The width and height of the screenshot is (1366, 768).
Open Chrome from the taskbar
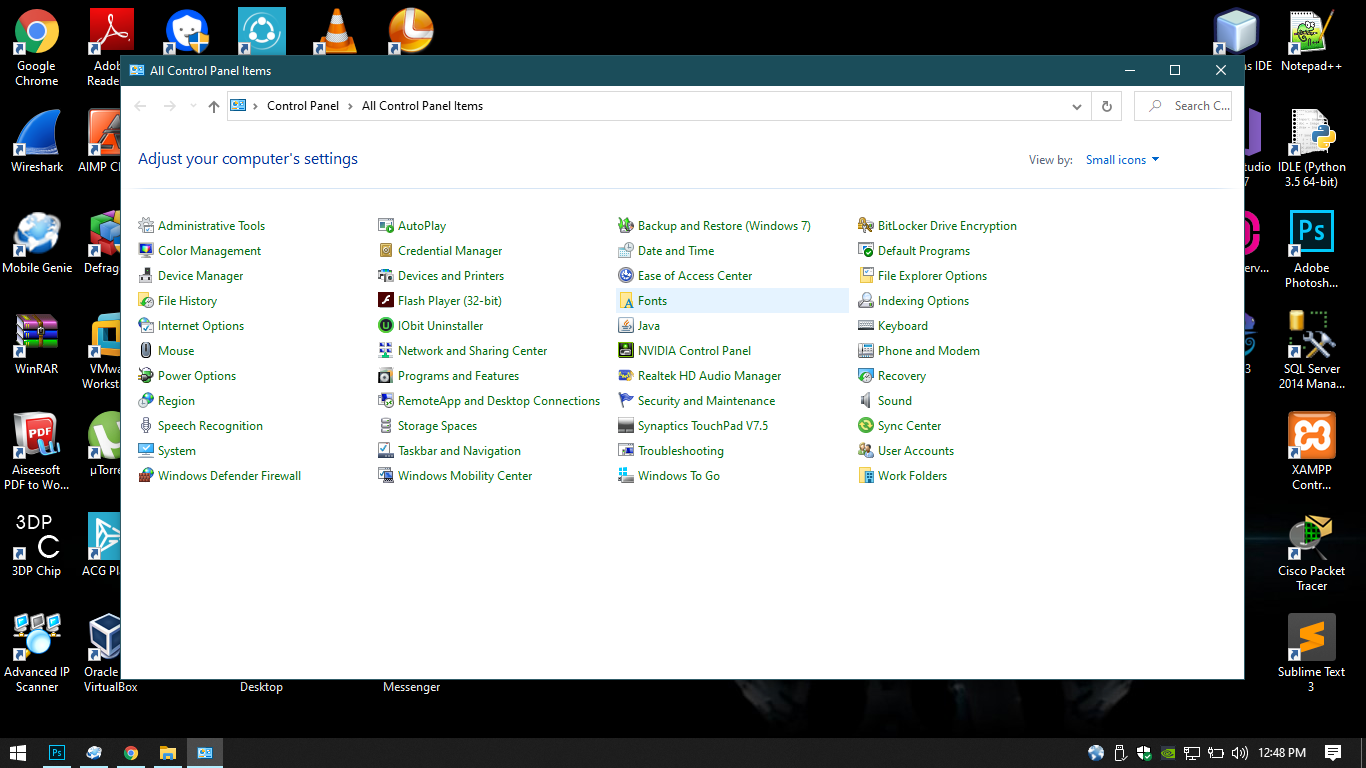pos(131,753)
